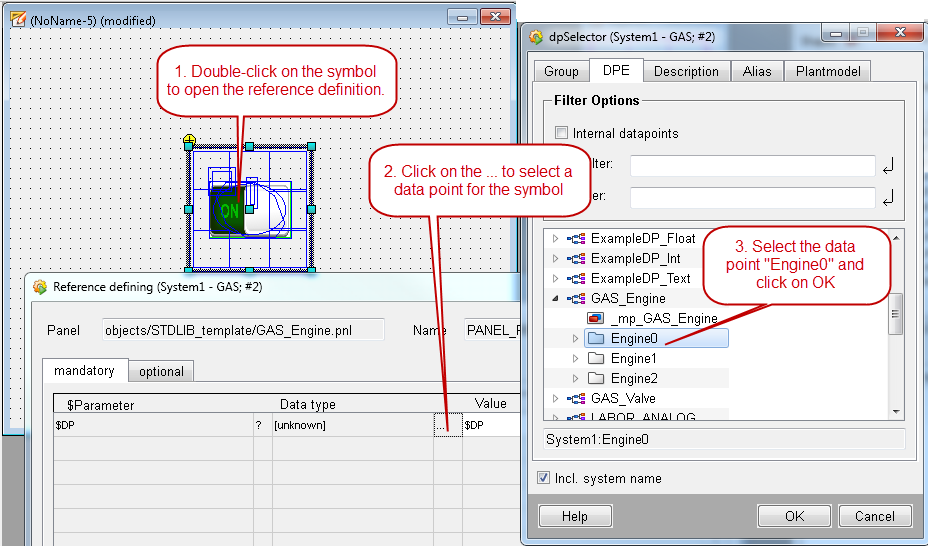
Task: Apply the first filter with enter-arrow icon
Action: pos(888,166)
